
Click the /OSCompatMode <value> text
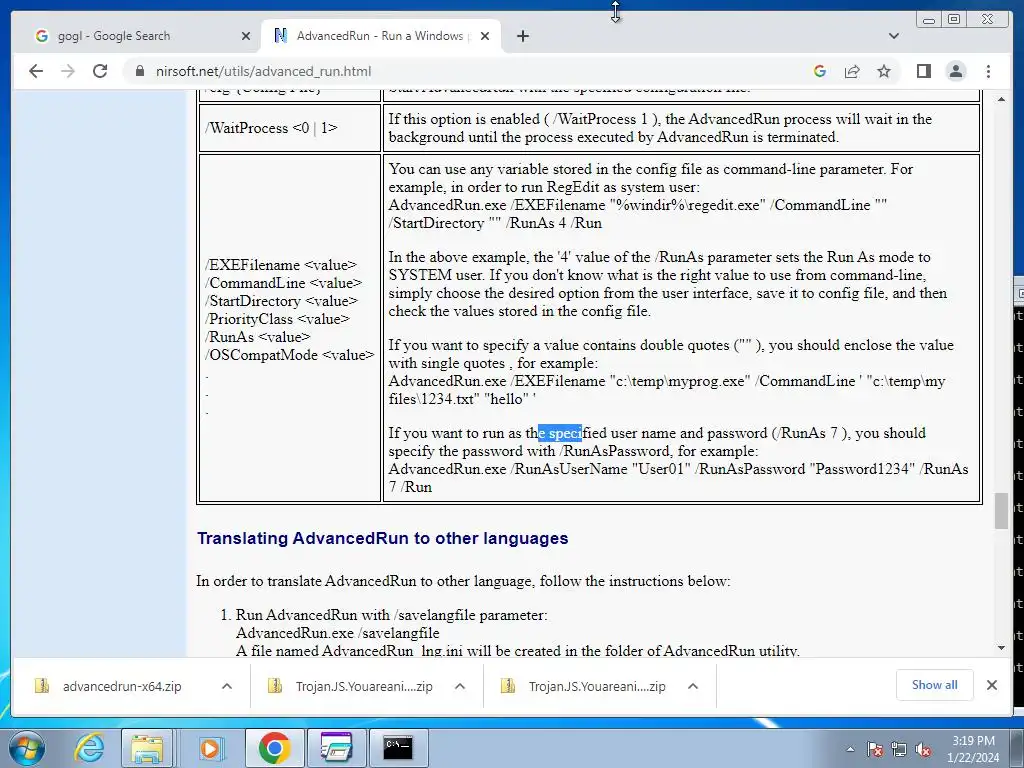[290, 355]
